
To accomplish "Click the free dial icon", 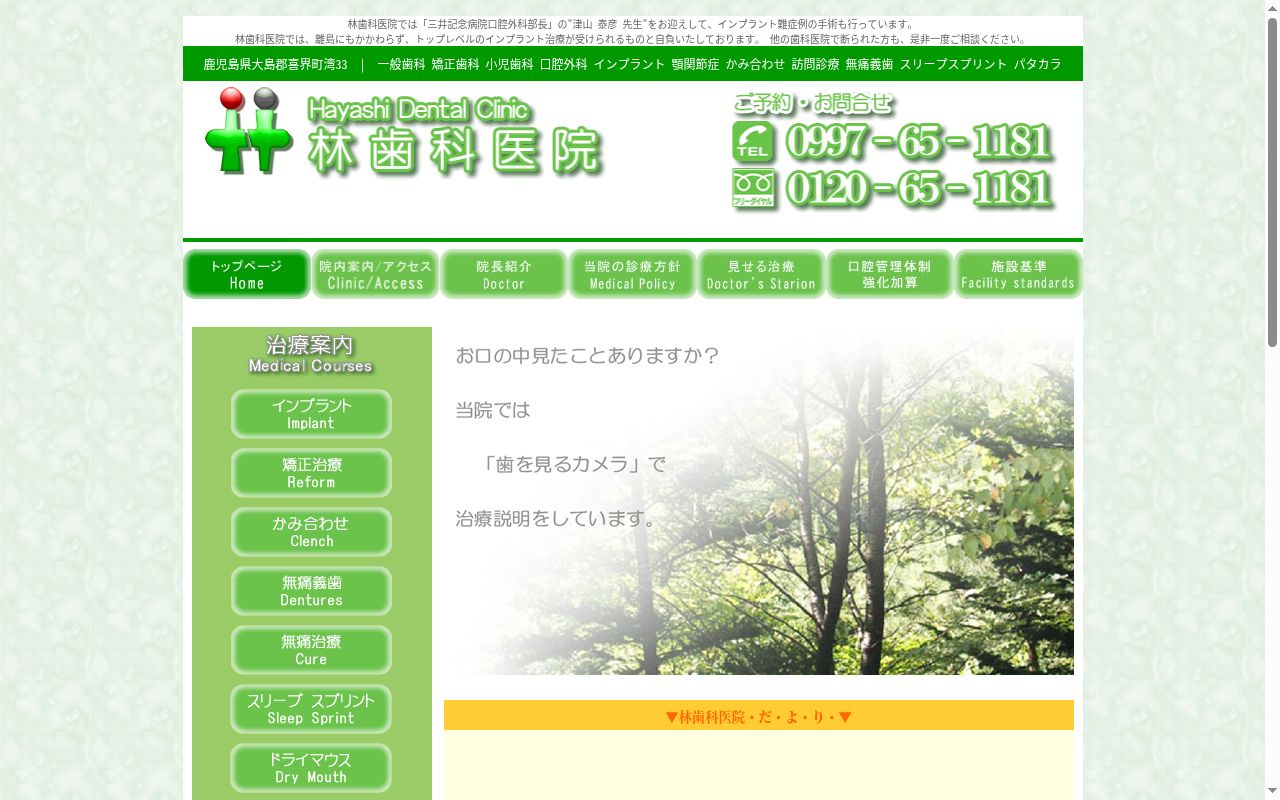I will click(753, 188).
